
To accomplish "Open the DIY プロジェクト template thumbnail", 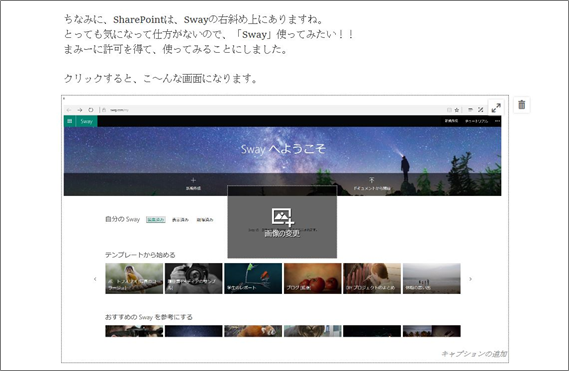I will (372, 278).
